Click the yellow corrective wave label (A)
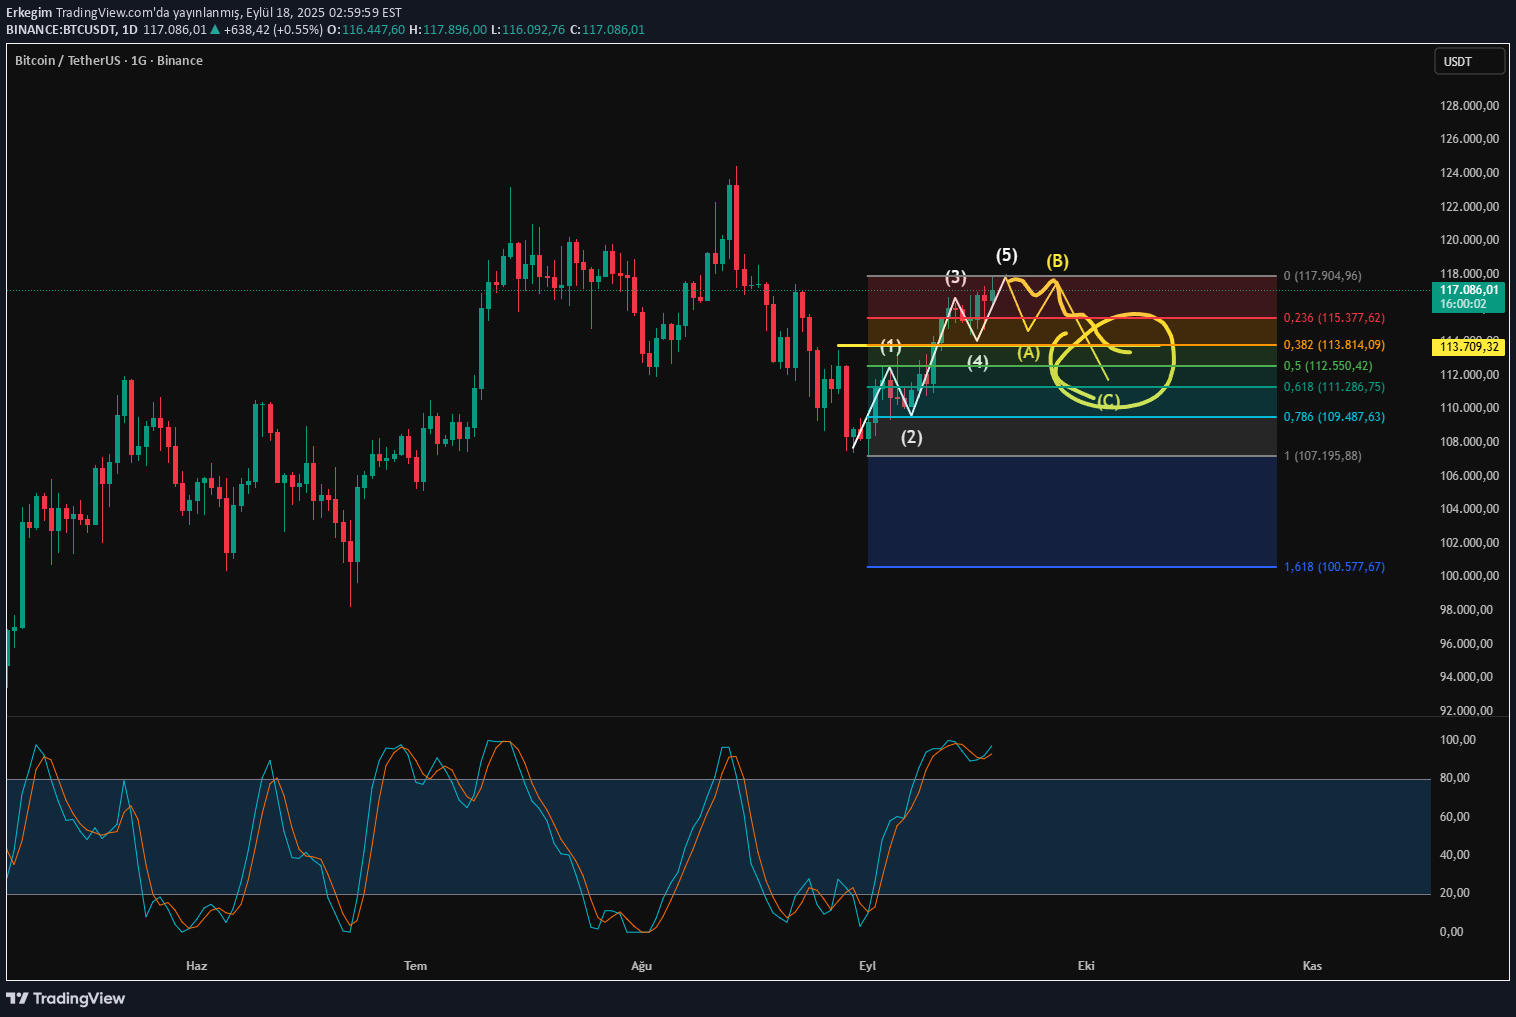Screen dimensions: 1516x1017 [x=1029, y=352]
